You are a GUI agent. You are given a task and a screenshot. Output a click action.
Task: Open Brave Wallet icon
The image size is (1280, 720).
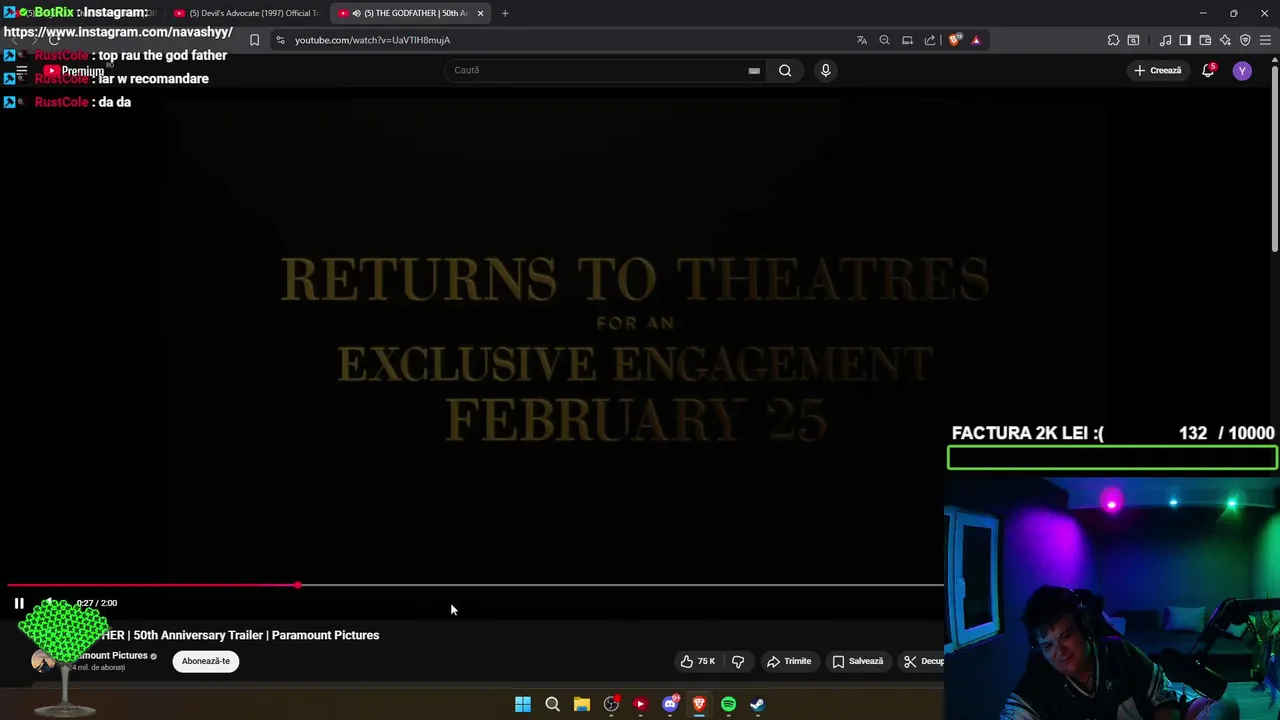pos(1205,40)
